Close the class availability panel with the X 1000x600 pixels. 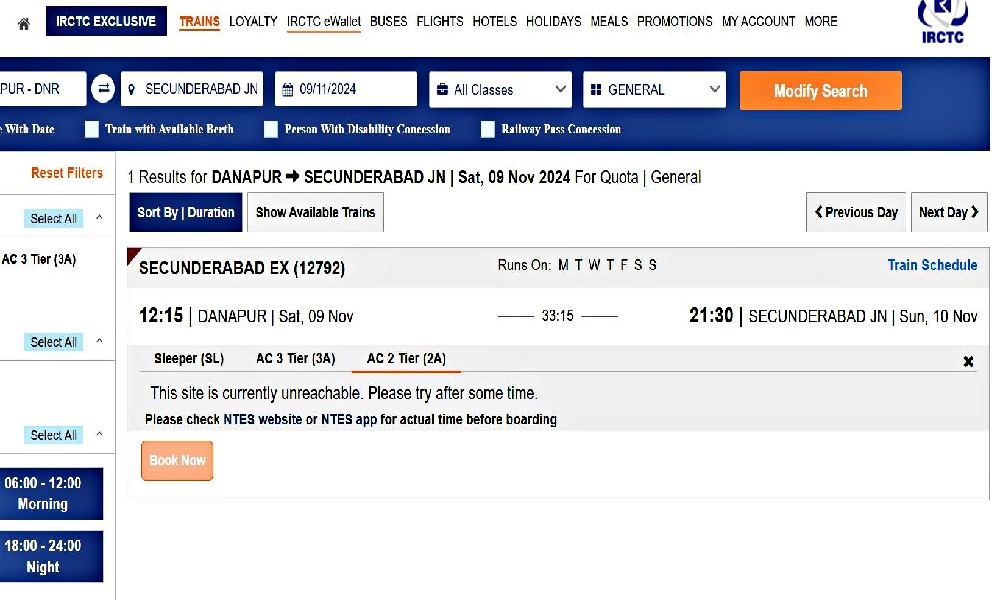pos(968,362)
